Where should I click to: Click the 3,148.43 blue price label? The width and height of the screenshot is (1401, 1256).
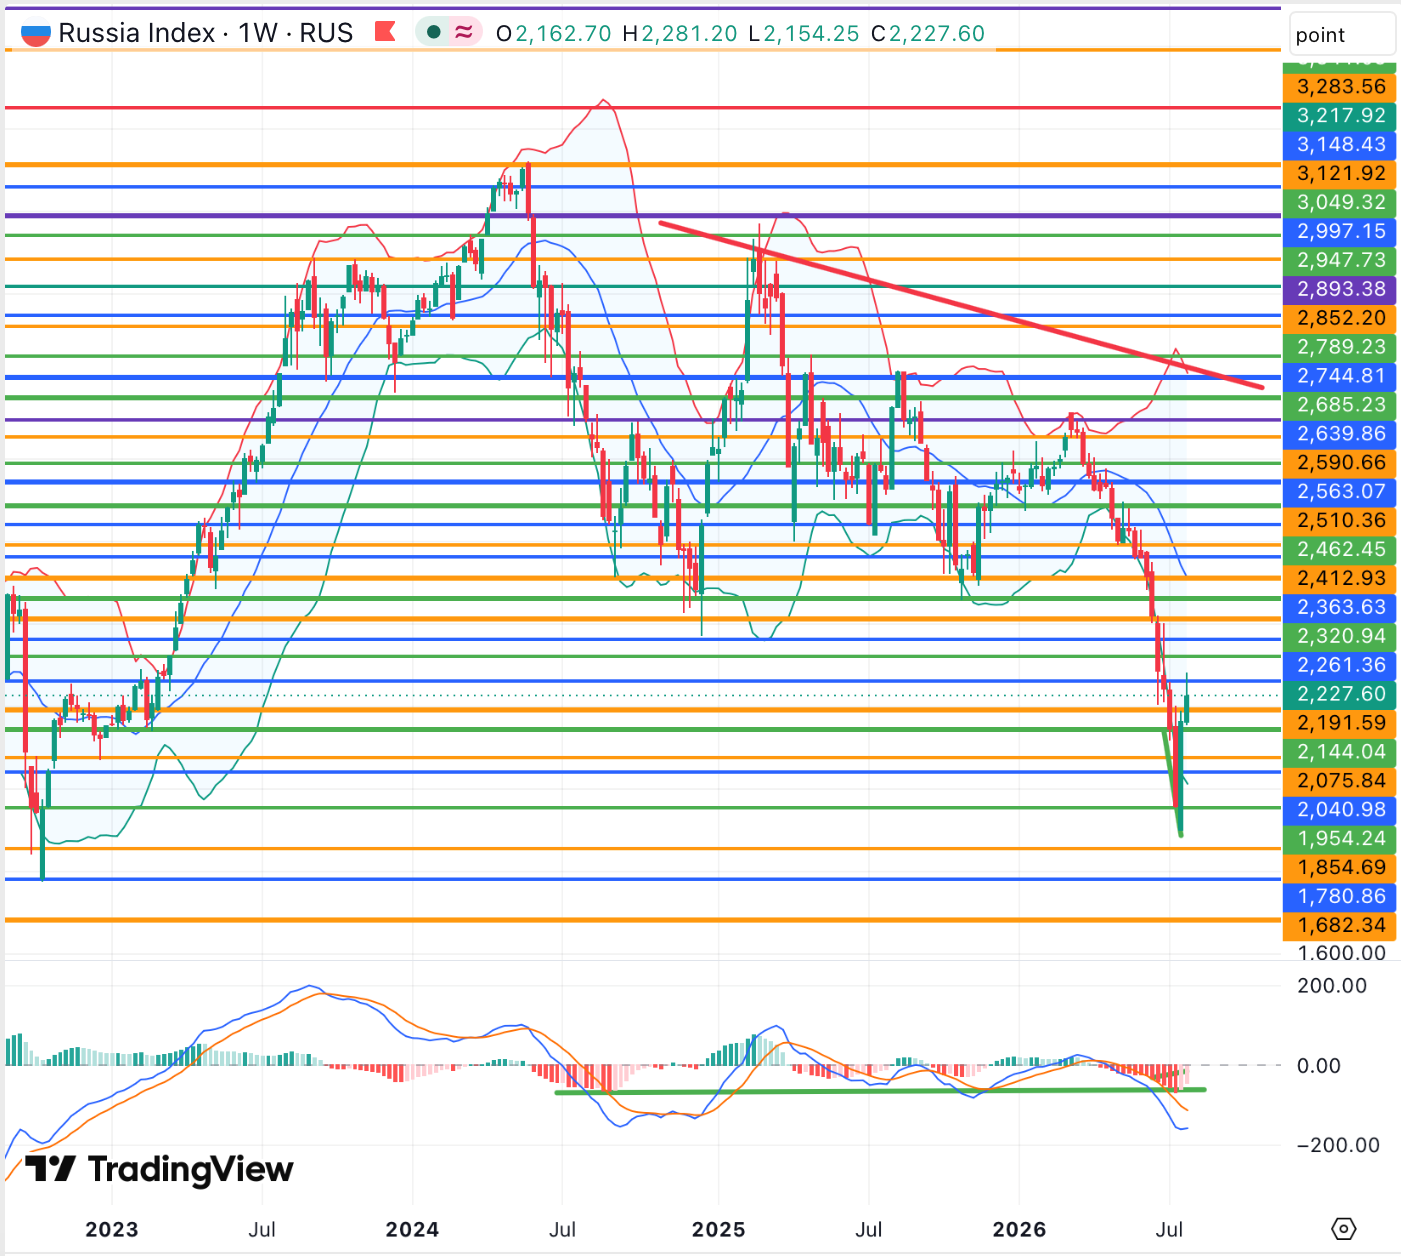pyautogui.click(x=1340, y=145)
